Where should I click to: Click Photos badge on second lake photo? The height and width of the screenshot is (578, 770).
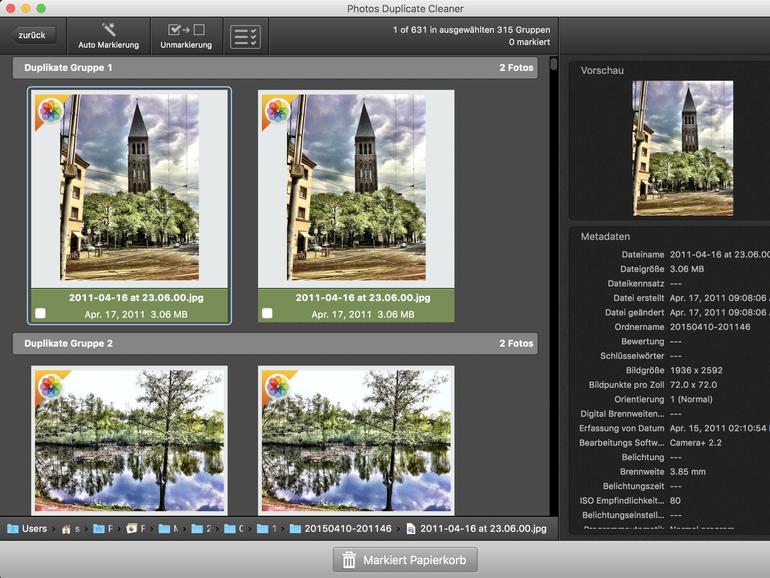click(x=278, y=386)
